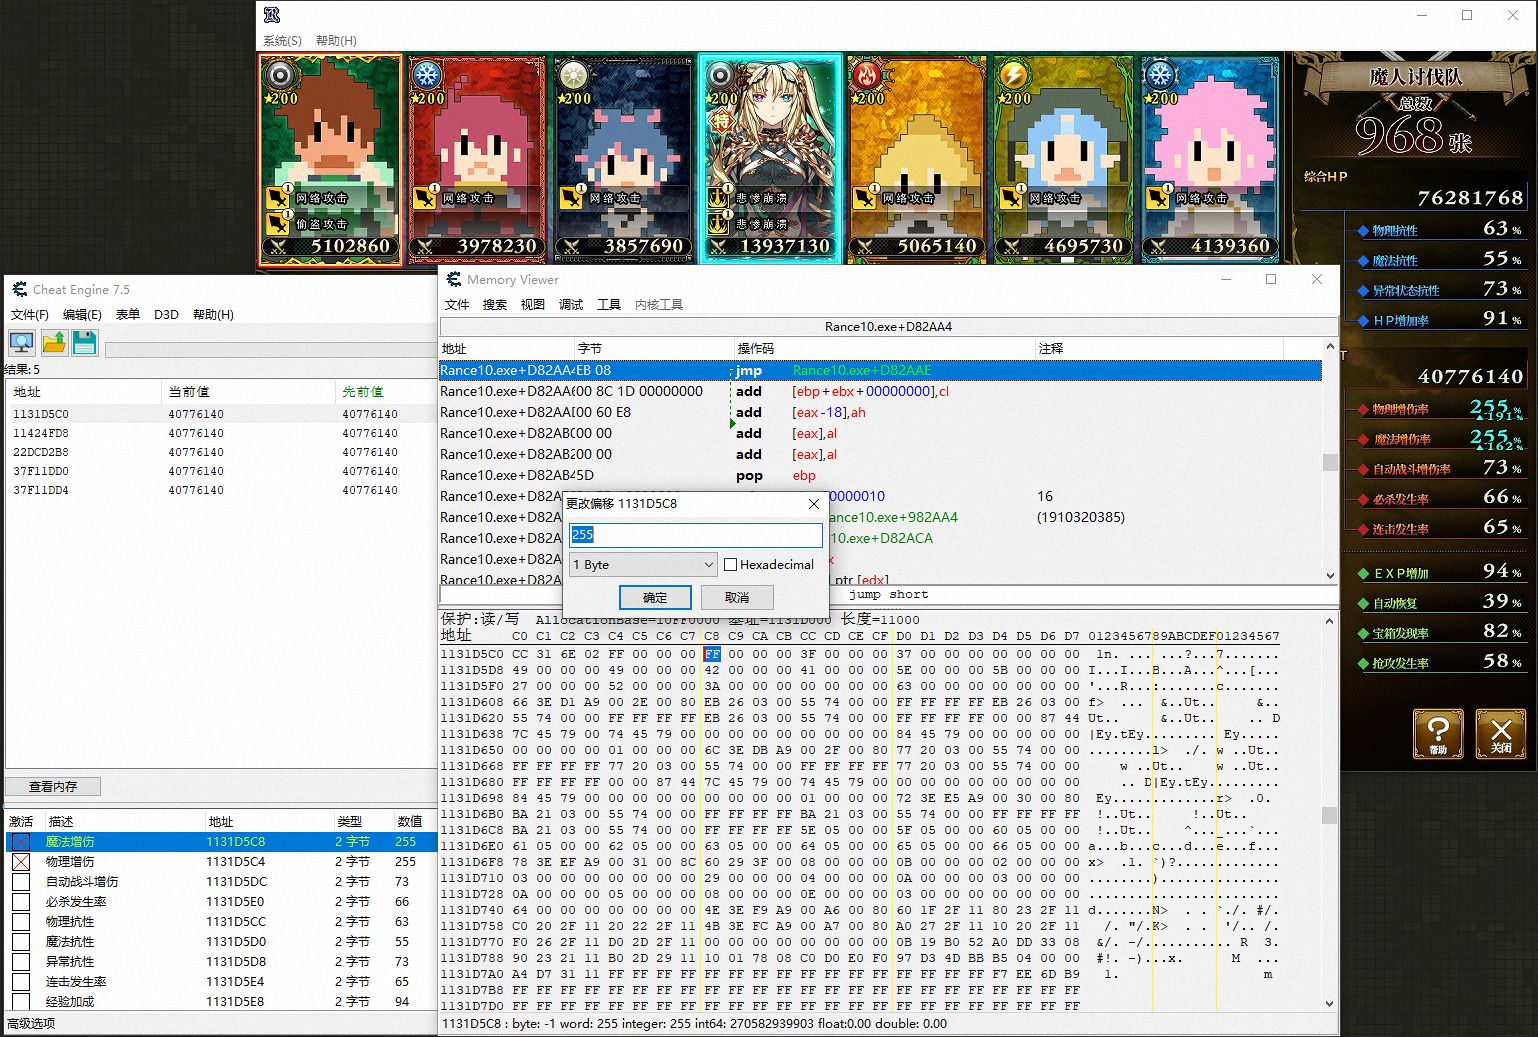Click the hex dump vertical scrollbar
1538x1037 pixels.
click(x=1330, y=813)
